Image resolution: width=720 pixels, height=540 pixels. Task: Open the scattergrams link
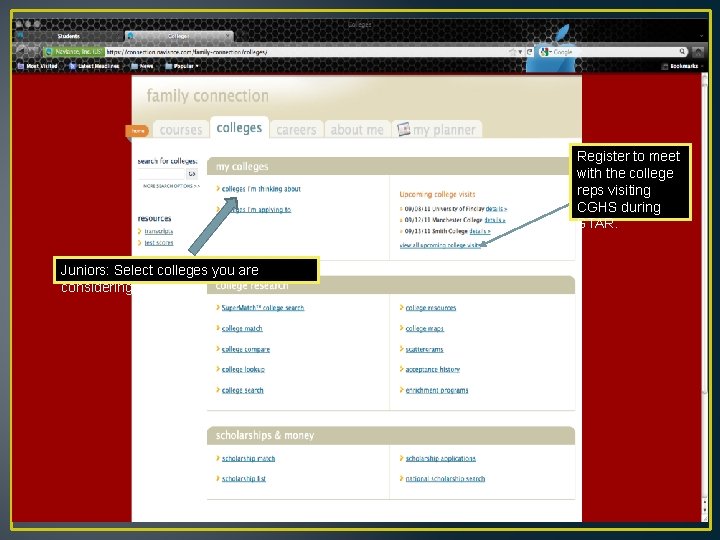[424, 349]
